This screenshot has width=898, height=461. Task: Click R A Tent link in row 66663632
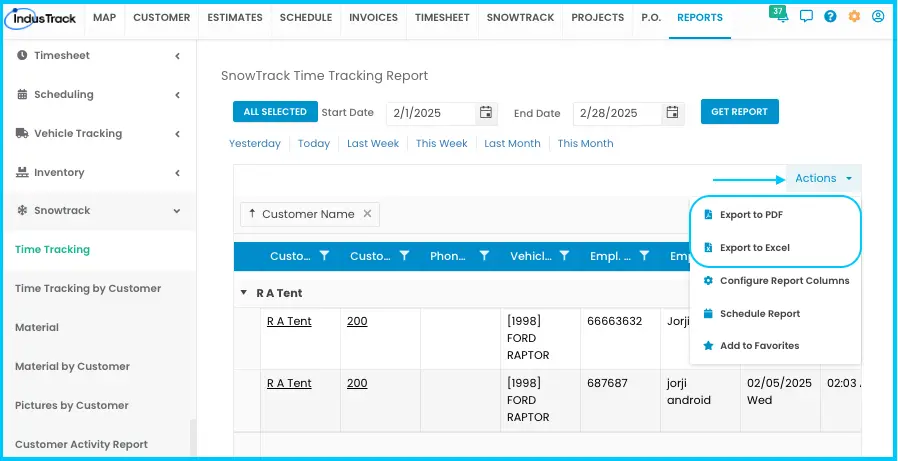(289, 321)
